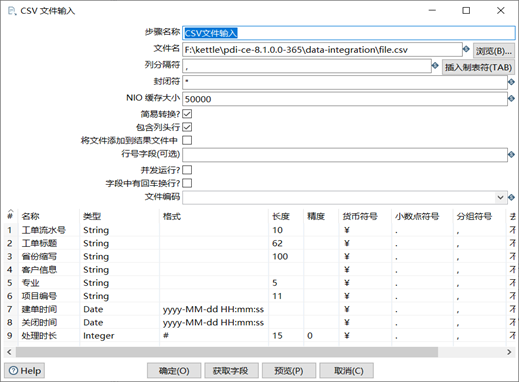Click the length cell showing 15
Screen dimensions: 519x382
pos(286,335)
